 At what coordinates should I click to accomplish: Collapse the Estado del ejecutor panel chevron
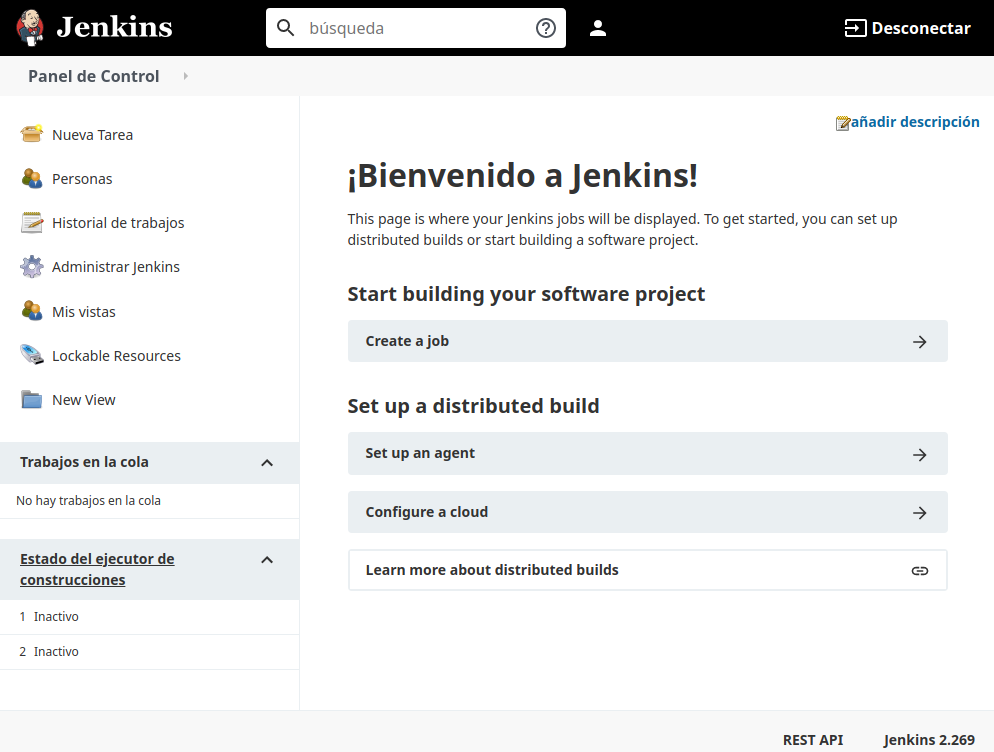267,559
